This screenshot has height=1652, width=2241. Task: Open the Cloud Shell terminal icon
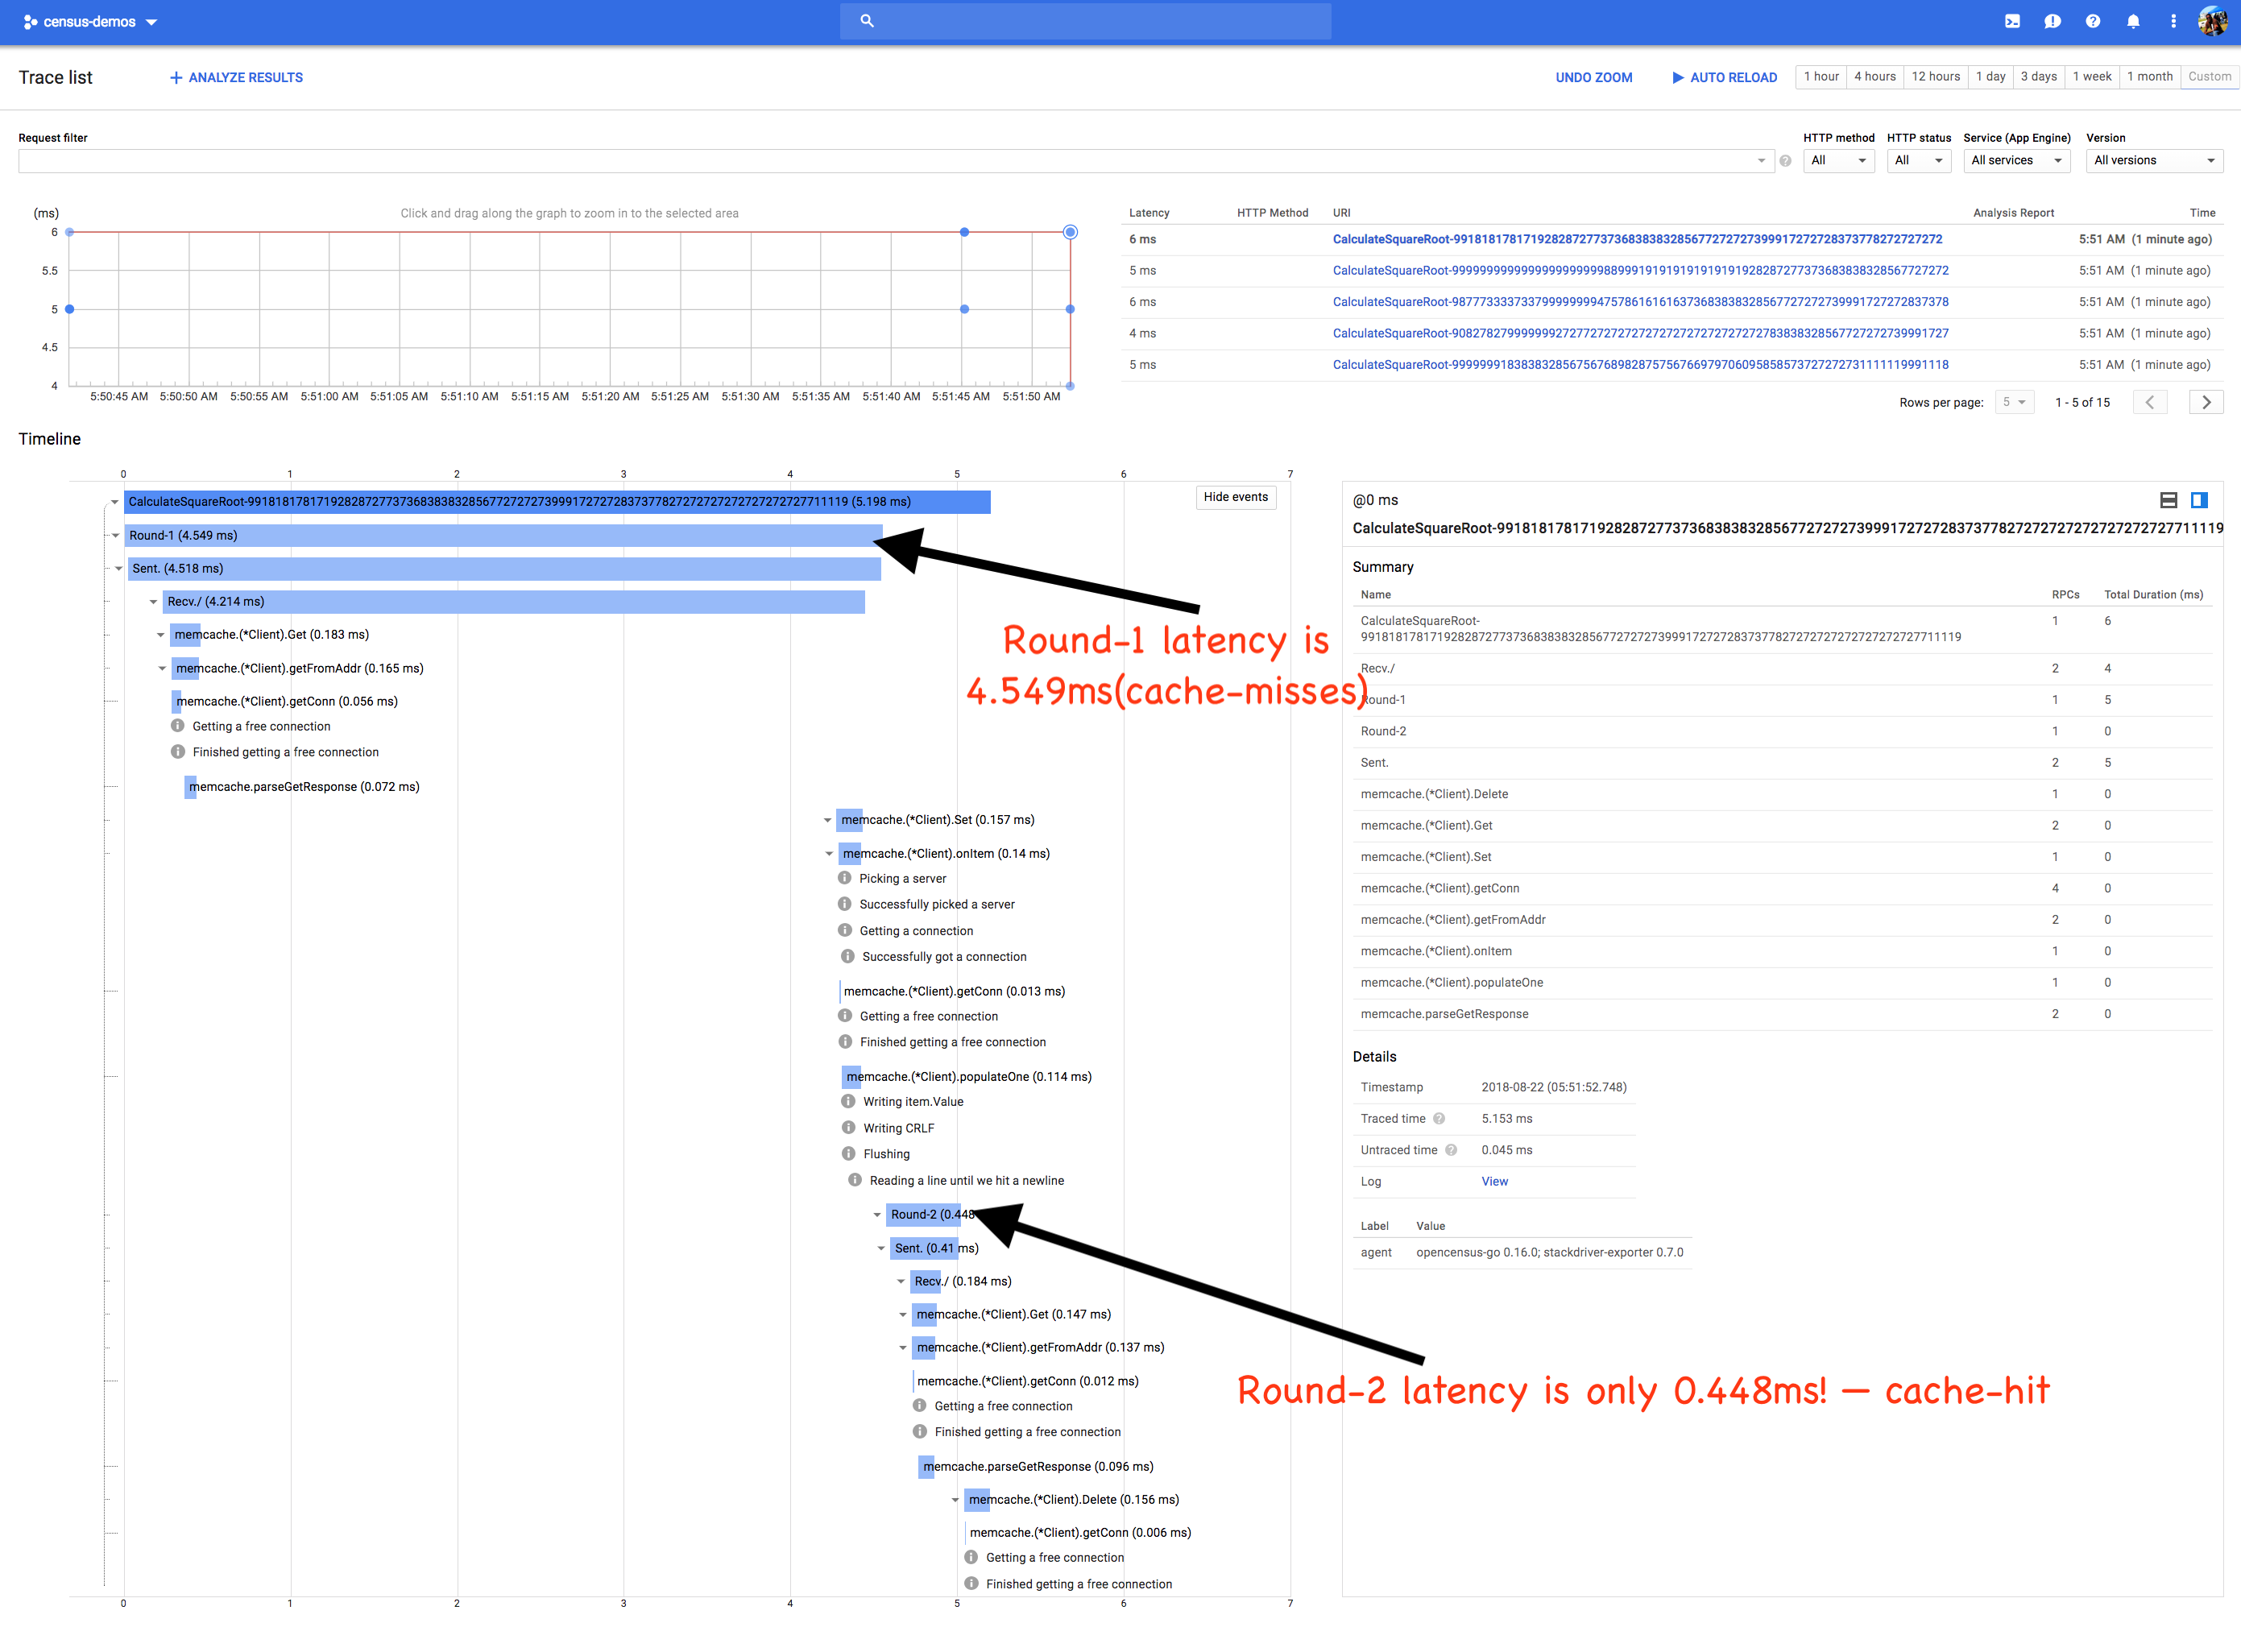[2012, 21]
